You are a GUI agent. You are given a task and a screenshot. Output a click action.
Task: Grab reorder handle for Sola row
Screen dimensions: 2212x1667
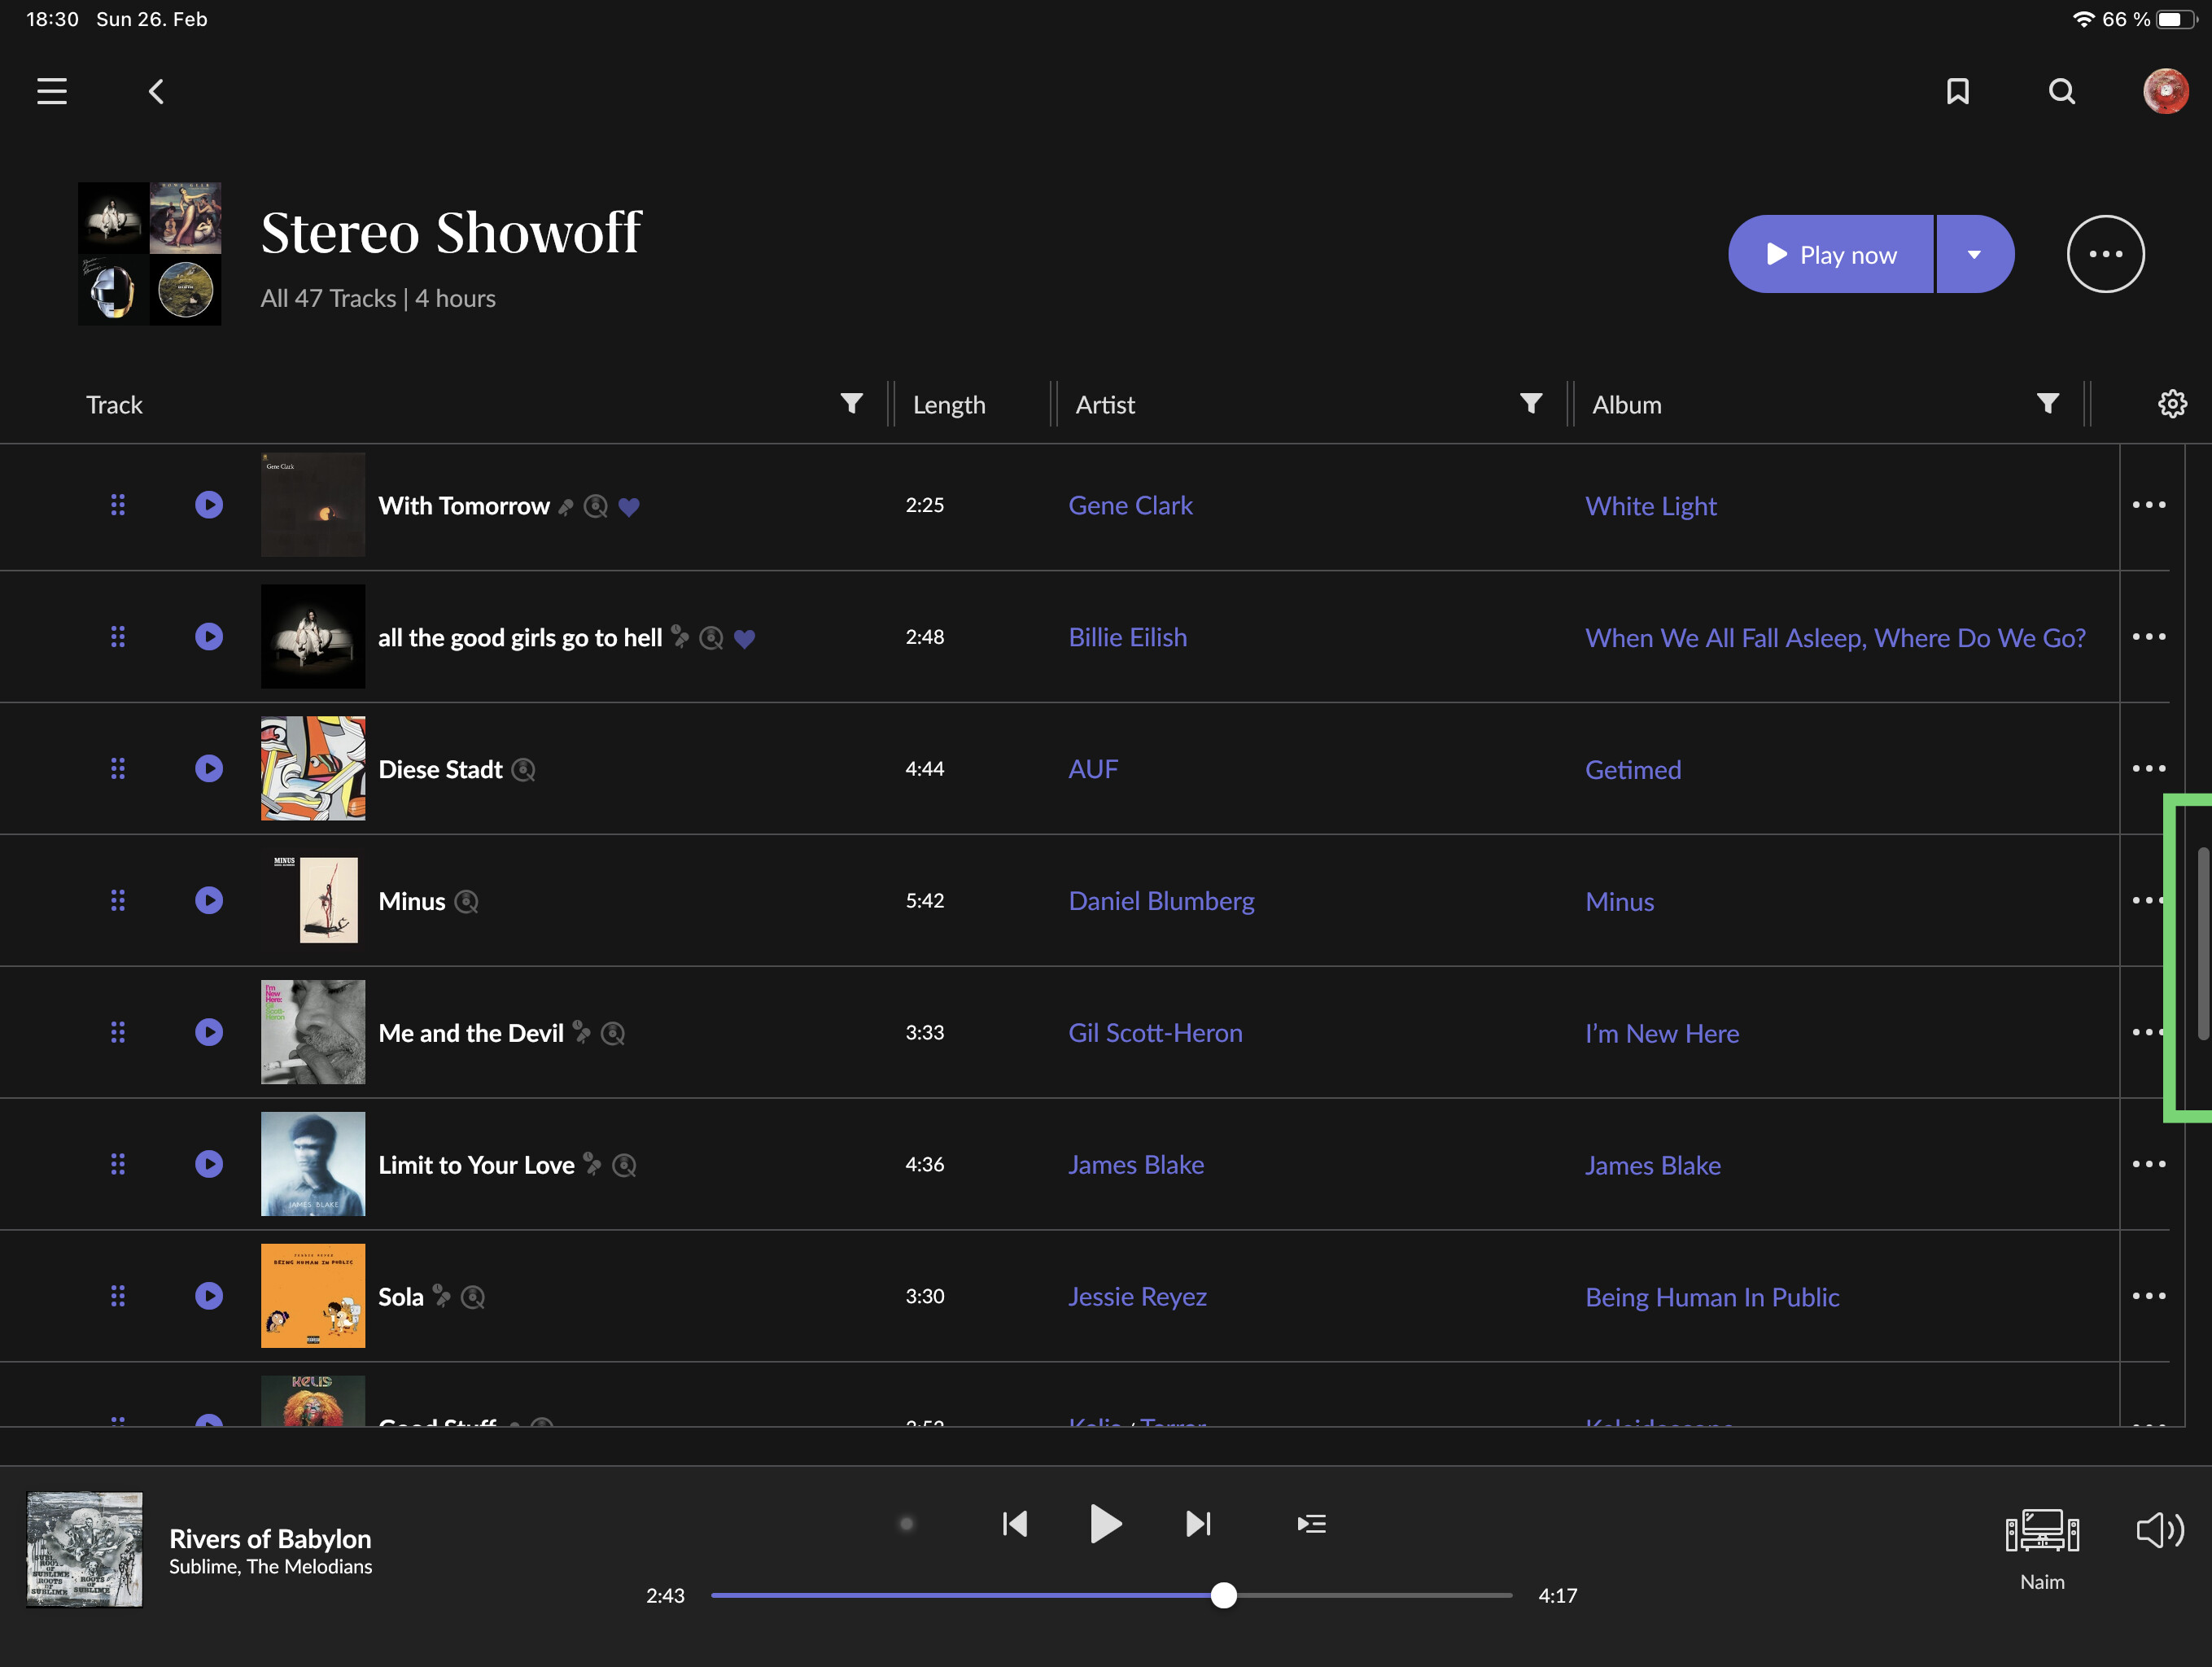[118, 1297]
